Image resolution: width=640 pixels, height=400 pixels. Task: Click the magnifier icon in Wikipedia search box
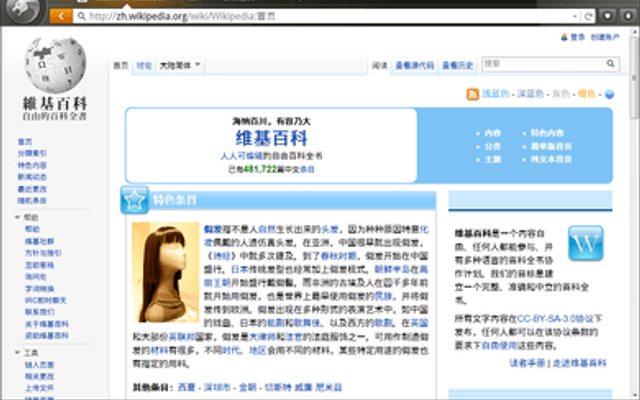610,64
